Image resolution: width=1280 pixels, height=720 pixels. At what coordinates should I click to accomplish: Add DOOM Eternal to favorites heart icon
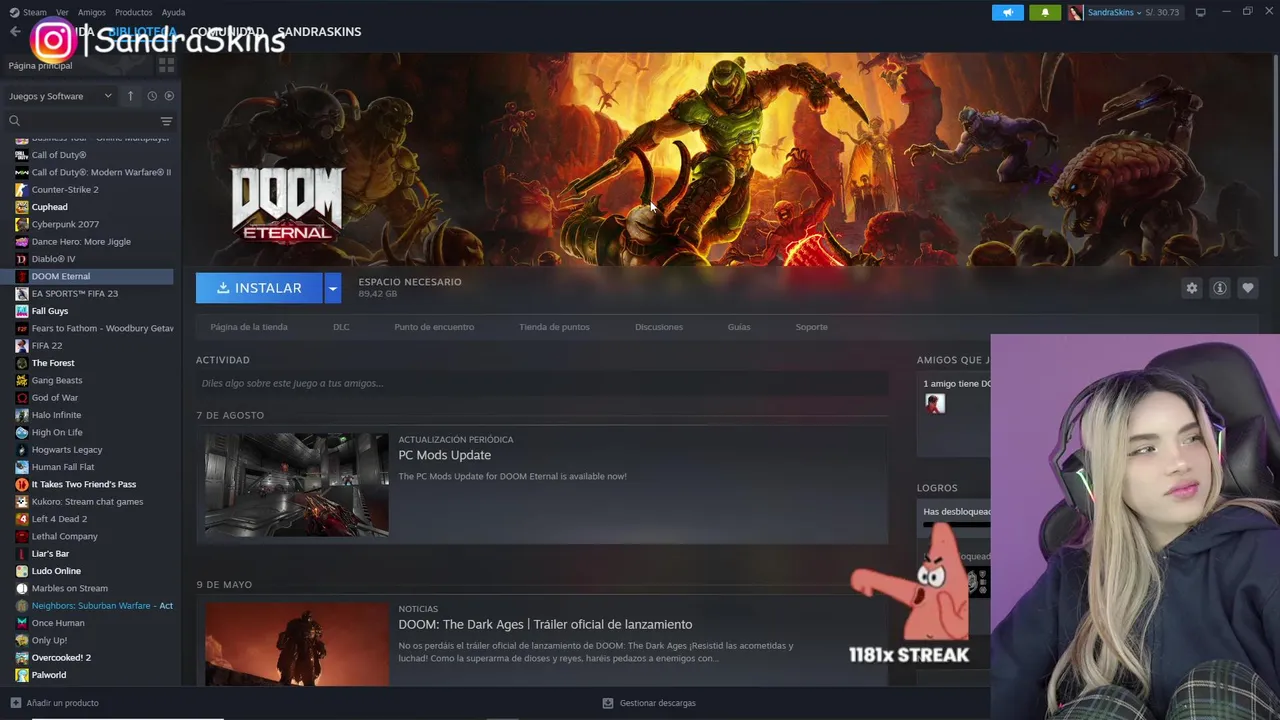pyautogui.click(x=1247, y=288)
